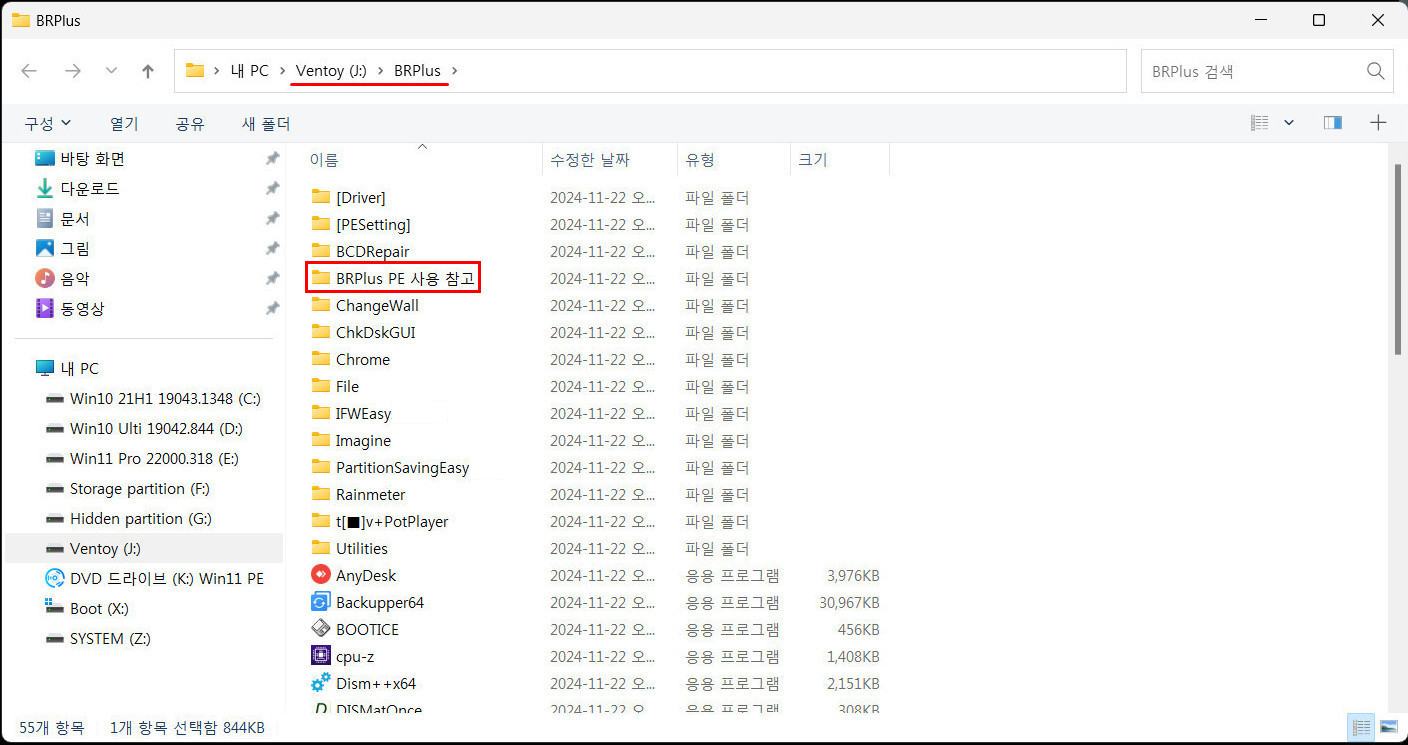
Task: Select the AnyDesk application icon
Action: tap(320, 575)
